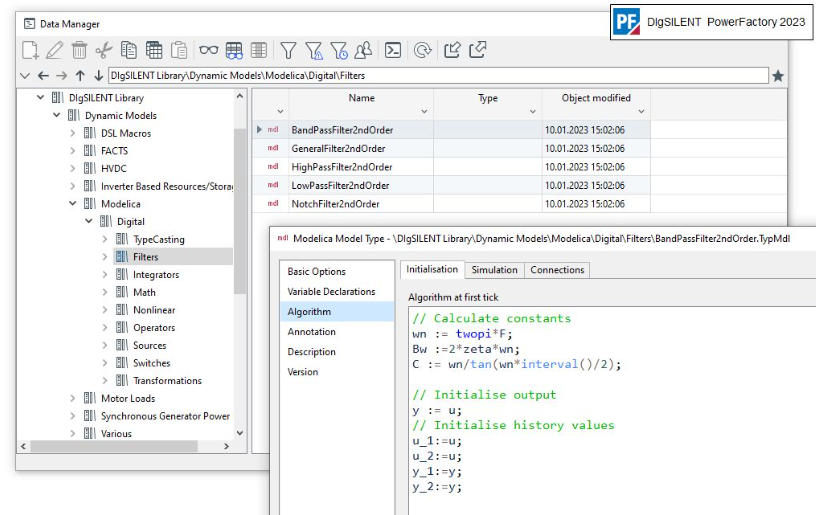Expand the HVDC folder
The width and height of the screenshot is (816, 515).
72,169
